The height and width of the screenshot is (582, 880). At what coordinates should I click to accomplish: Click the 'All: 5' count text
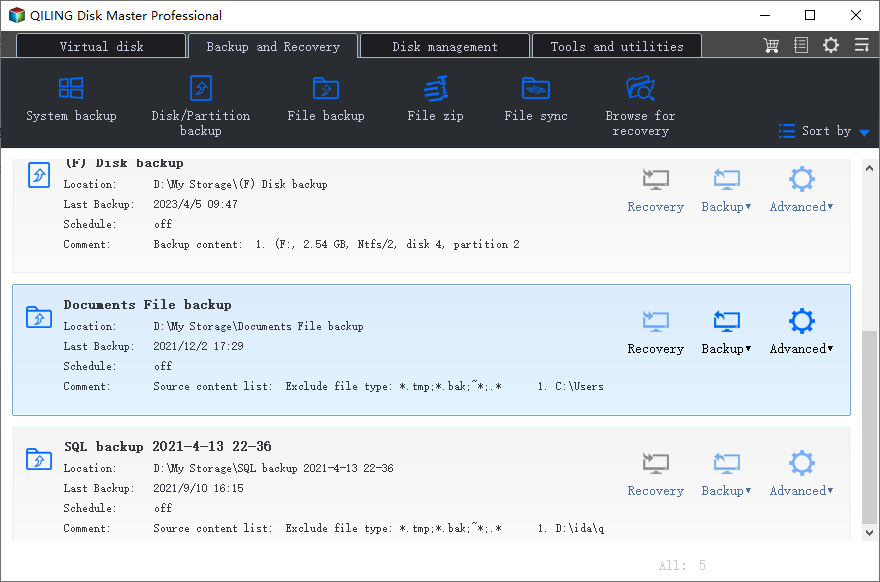click(682, 565)
